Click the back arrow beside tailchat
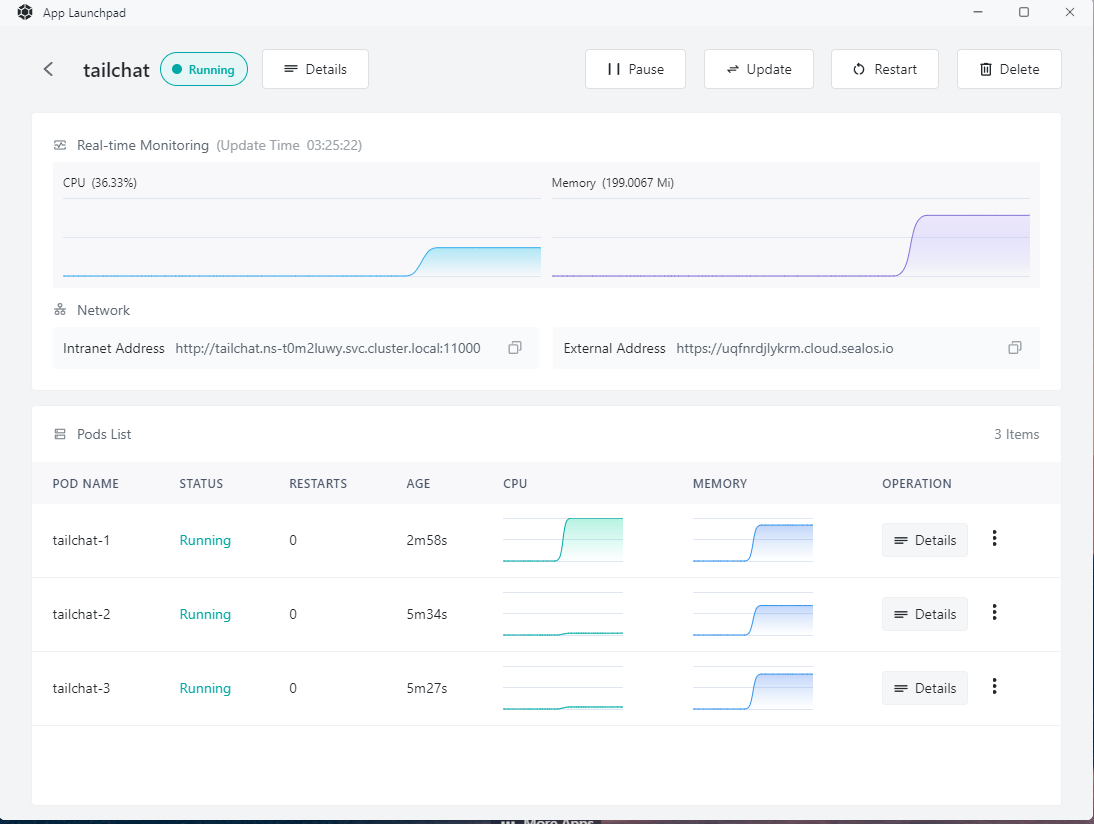Image resolution: width=1094 pixels, height=824 pixels. coord(48,69)
